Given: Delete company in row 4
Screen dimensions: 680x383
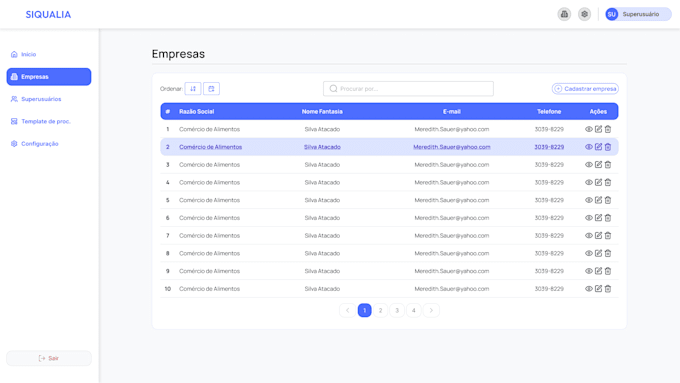Looking at the screenshot, I should coord(608,183).
